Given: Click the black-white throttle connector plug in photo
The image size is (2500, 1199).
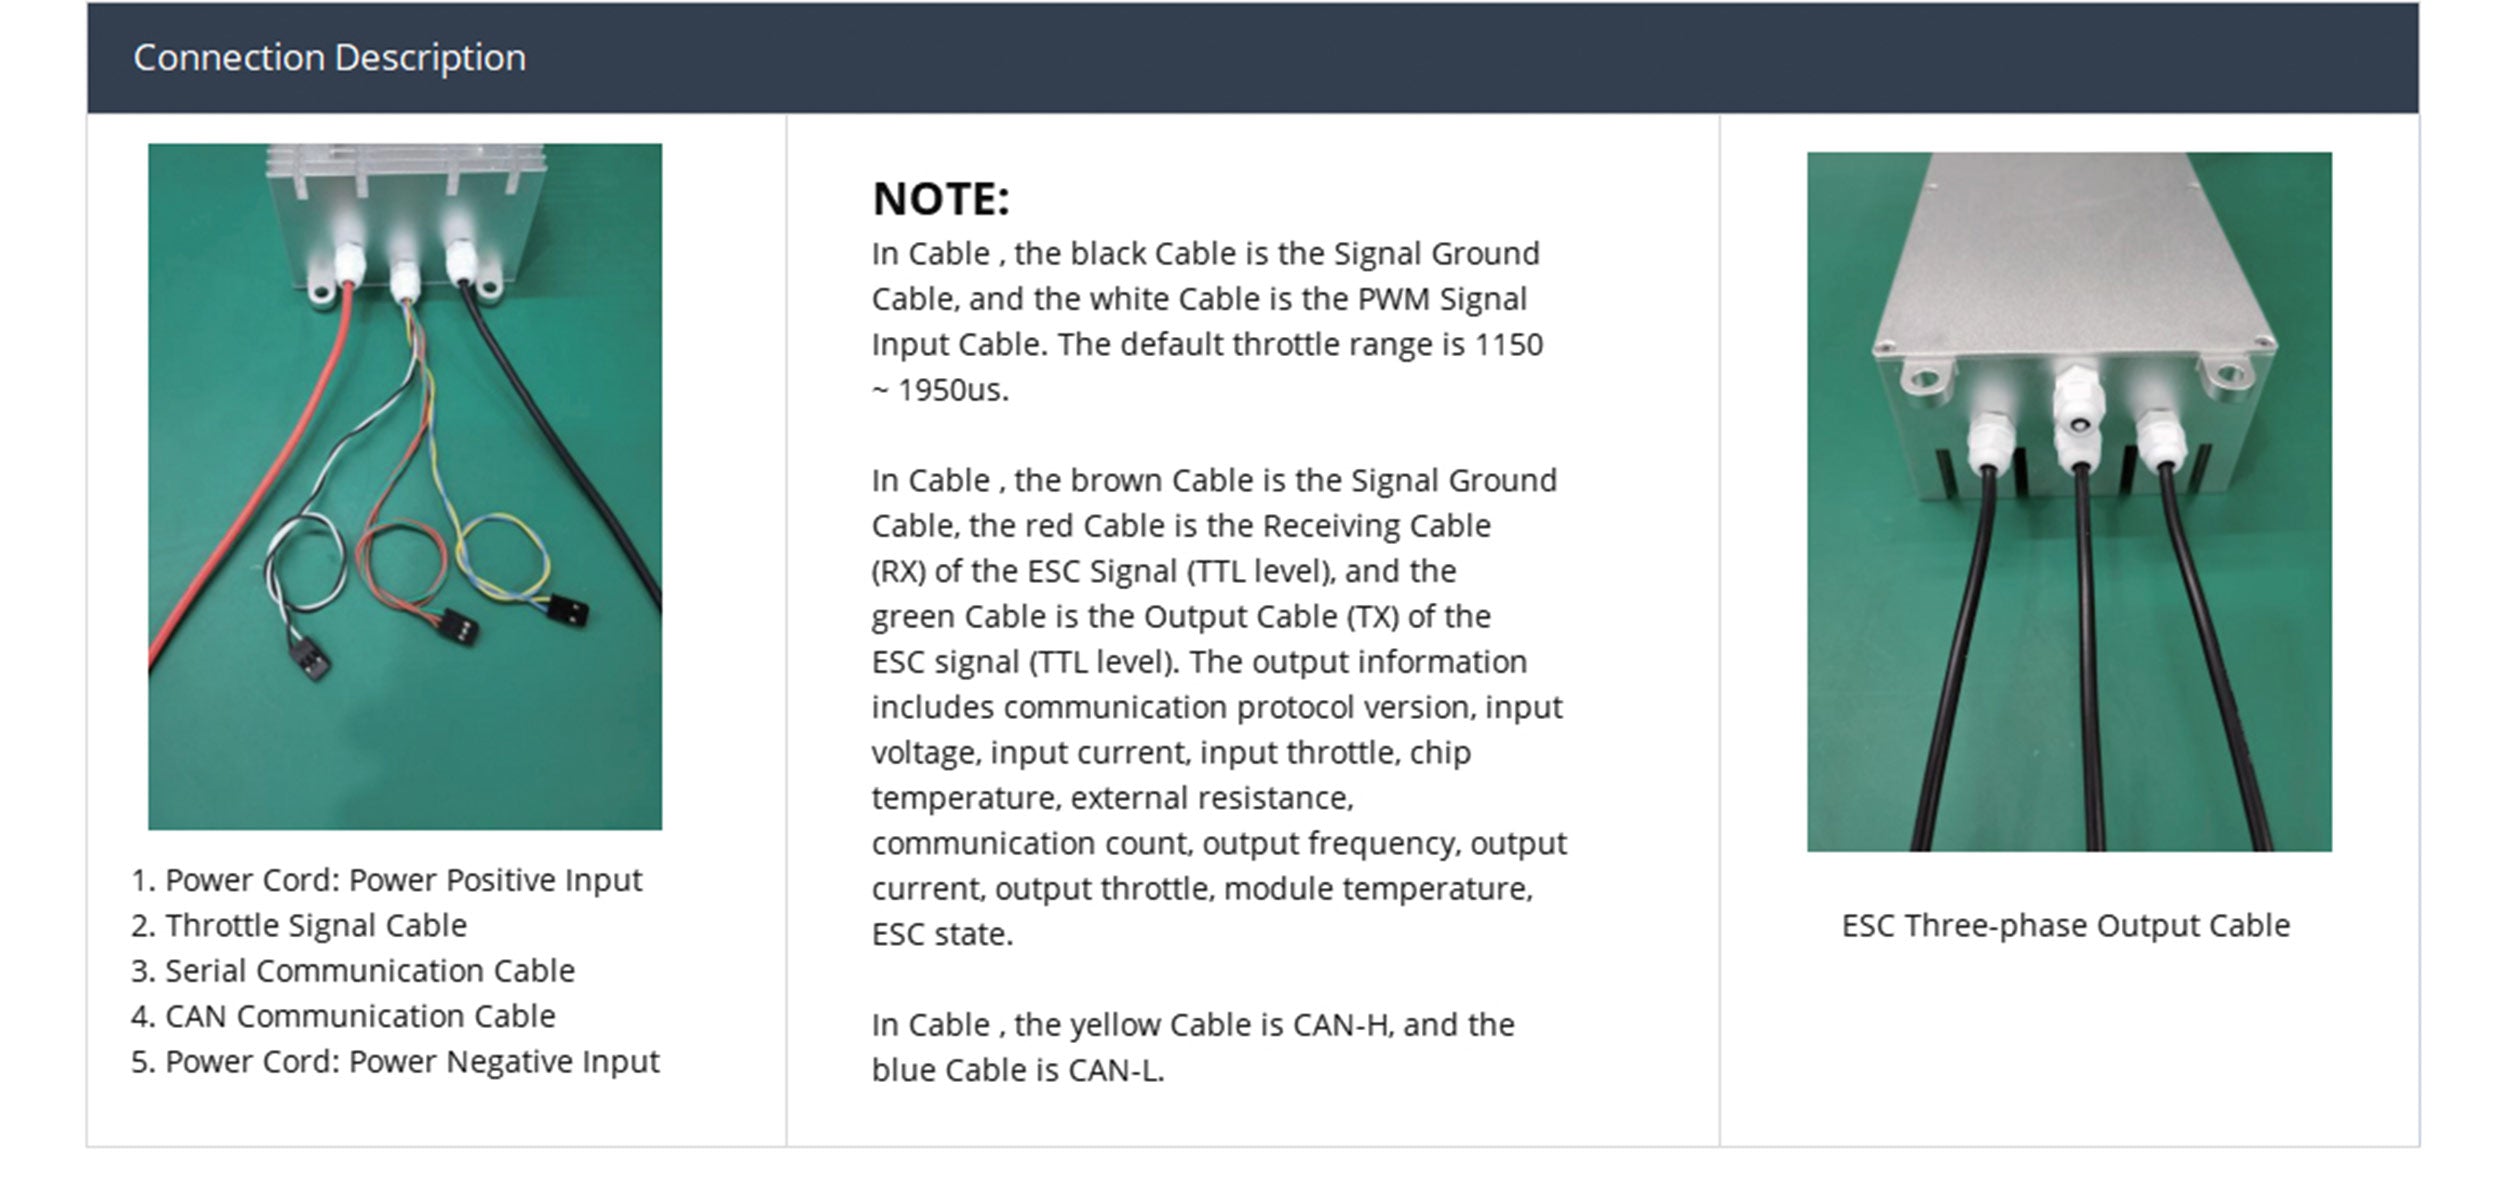Looking at the screenshot, I should [x=311, y=659].
